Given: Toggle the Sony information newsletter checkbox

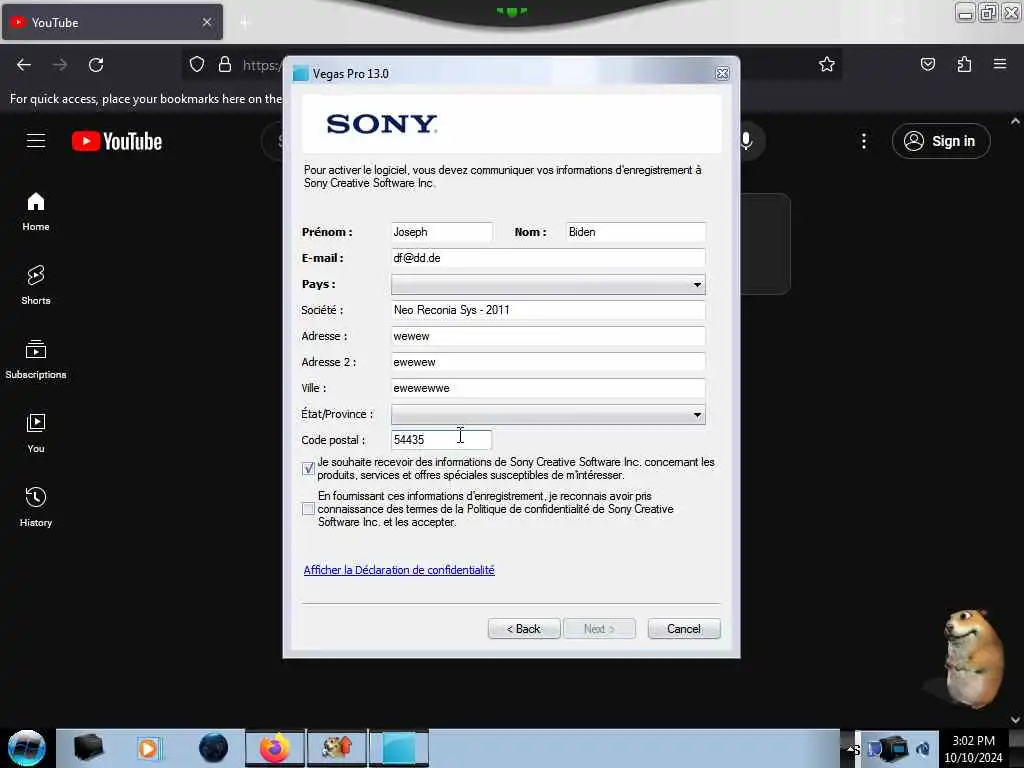Looking at the screenshot, I should pyautogui.click(x=308, y=468).
